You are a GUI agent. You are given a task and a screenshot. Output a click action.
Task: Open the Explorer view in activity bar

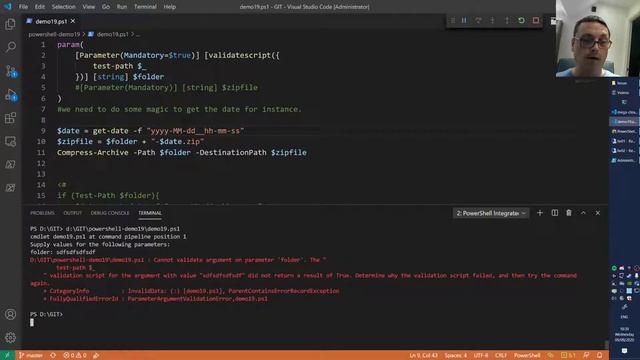(x=11, y=24)
